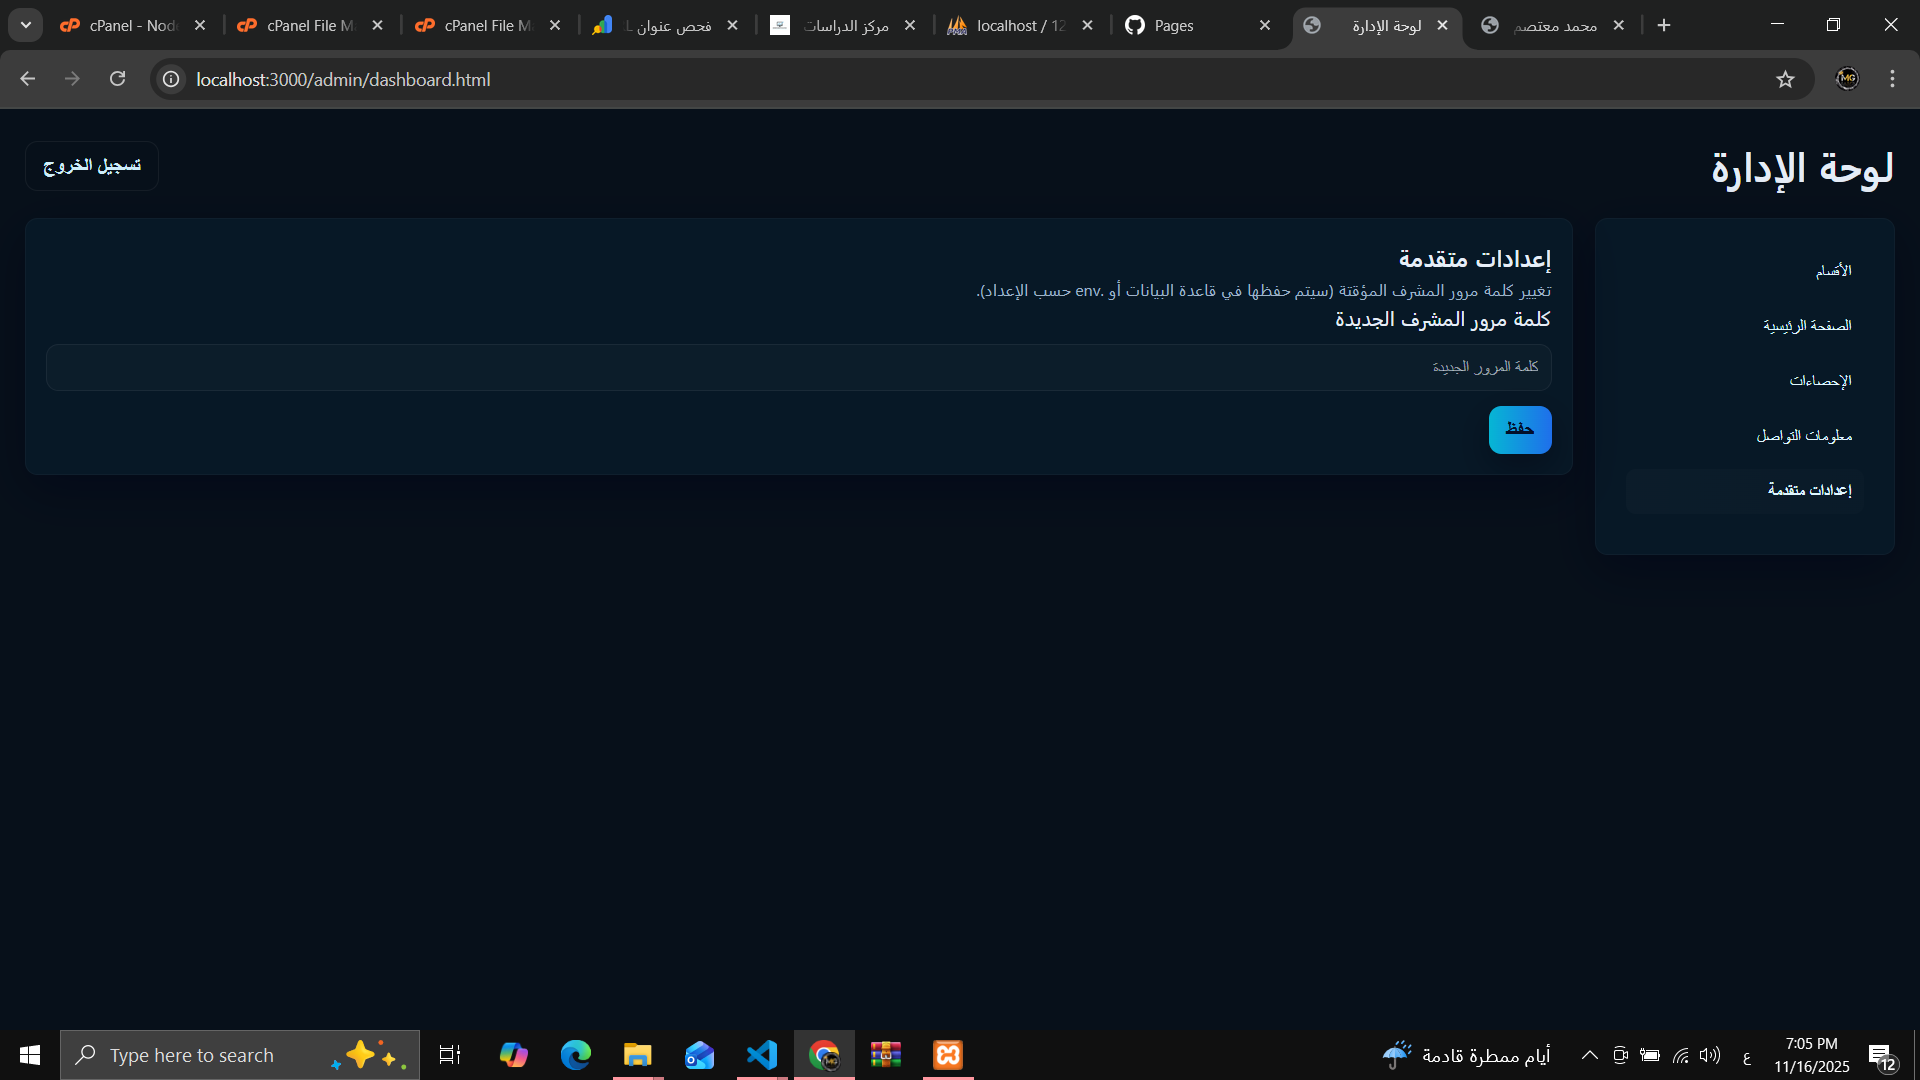1920x1080 pixels.
Task: Show hidden system tray icons chevron
Action: point(1589,1055)
